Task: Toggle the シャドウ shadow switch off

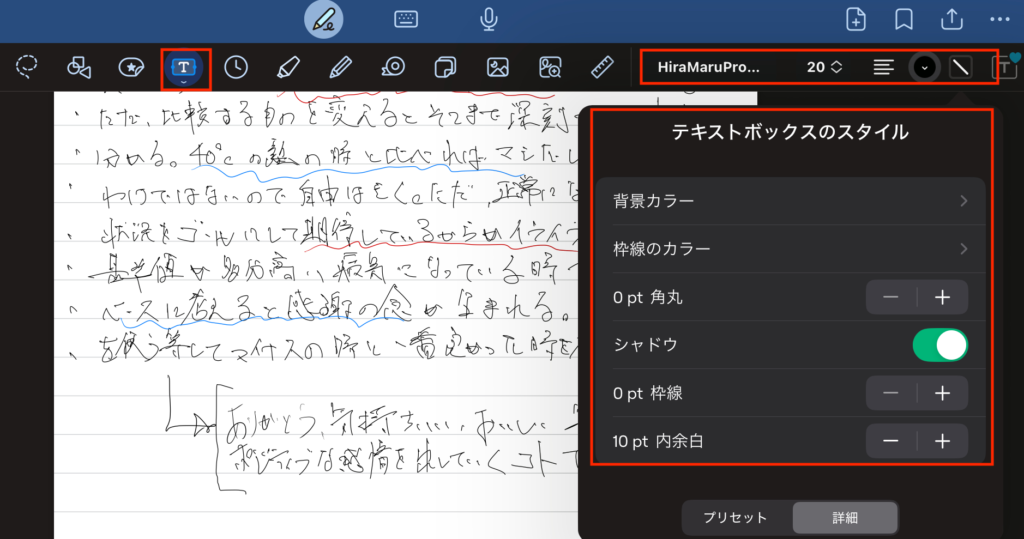Action: pos(940,345)
